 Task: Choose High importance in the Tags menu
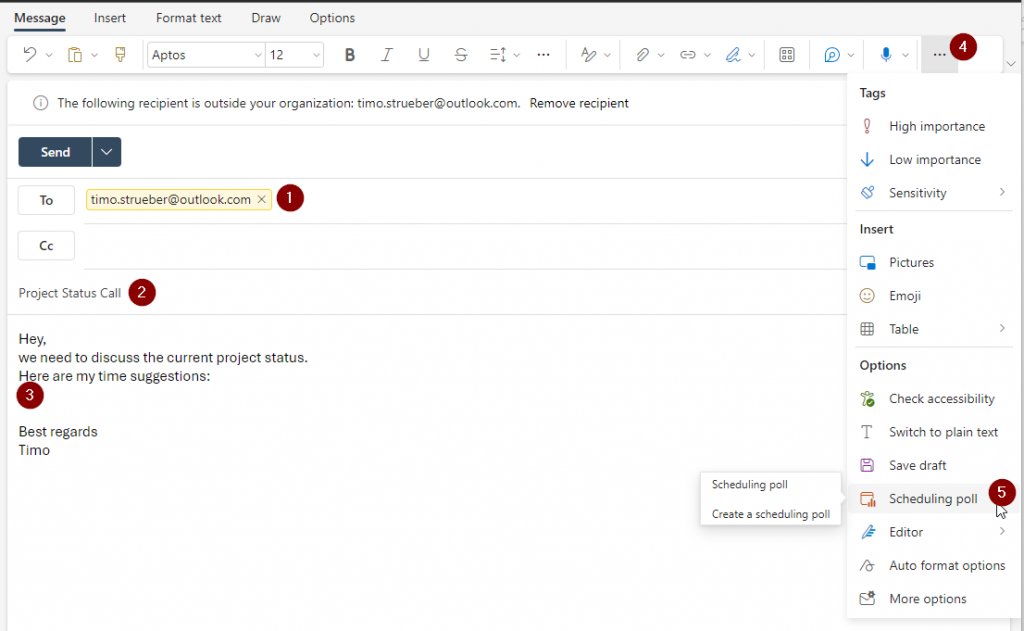(x=936, y=126)
